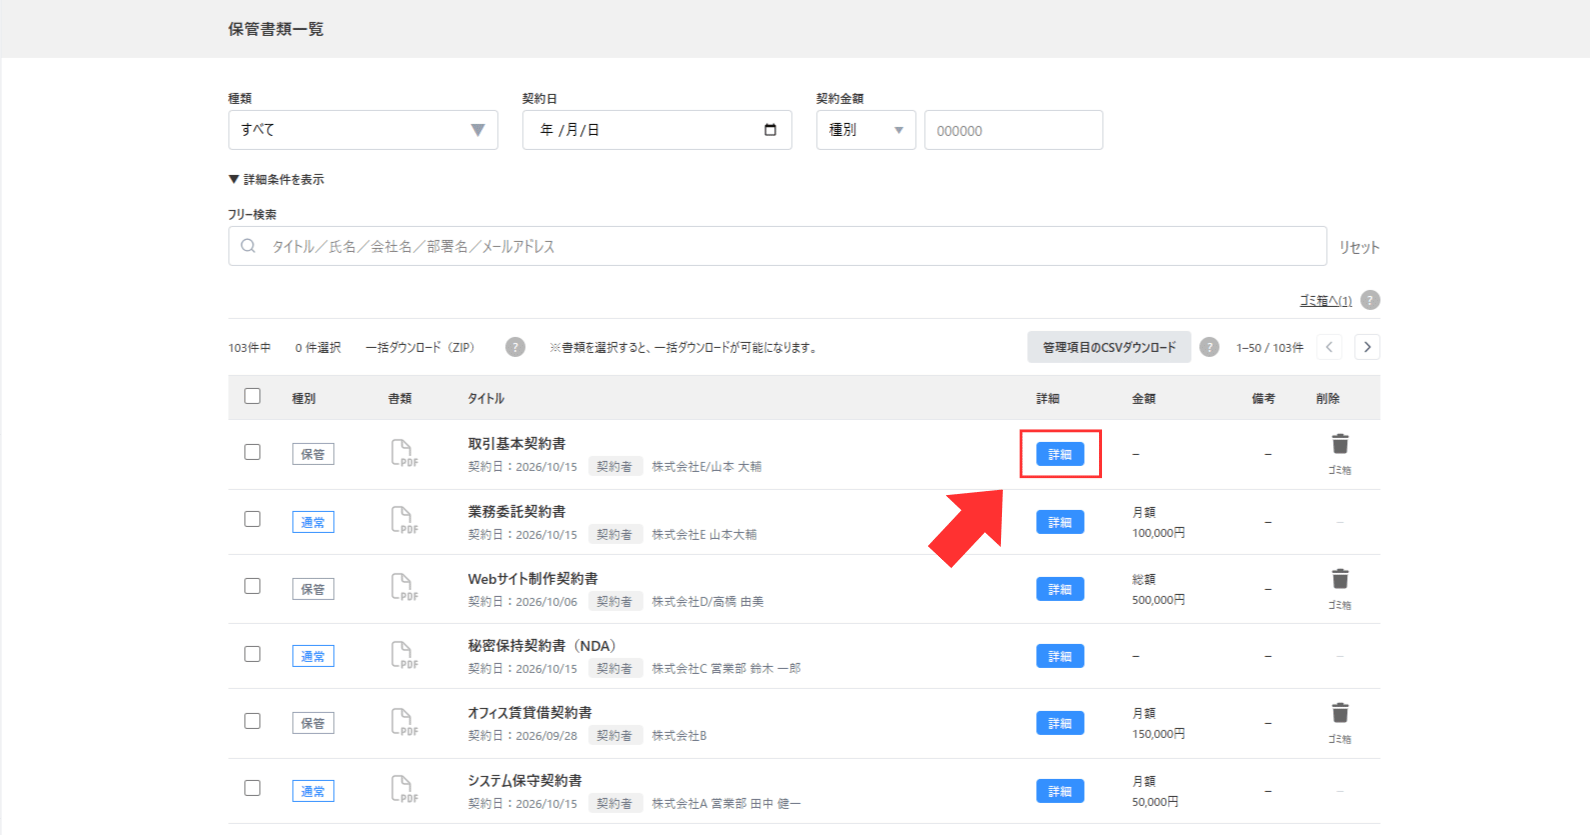Open PDF icon of 取引基本契約書
1590x835 pixels.
click(404, 453)
